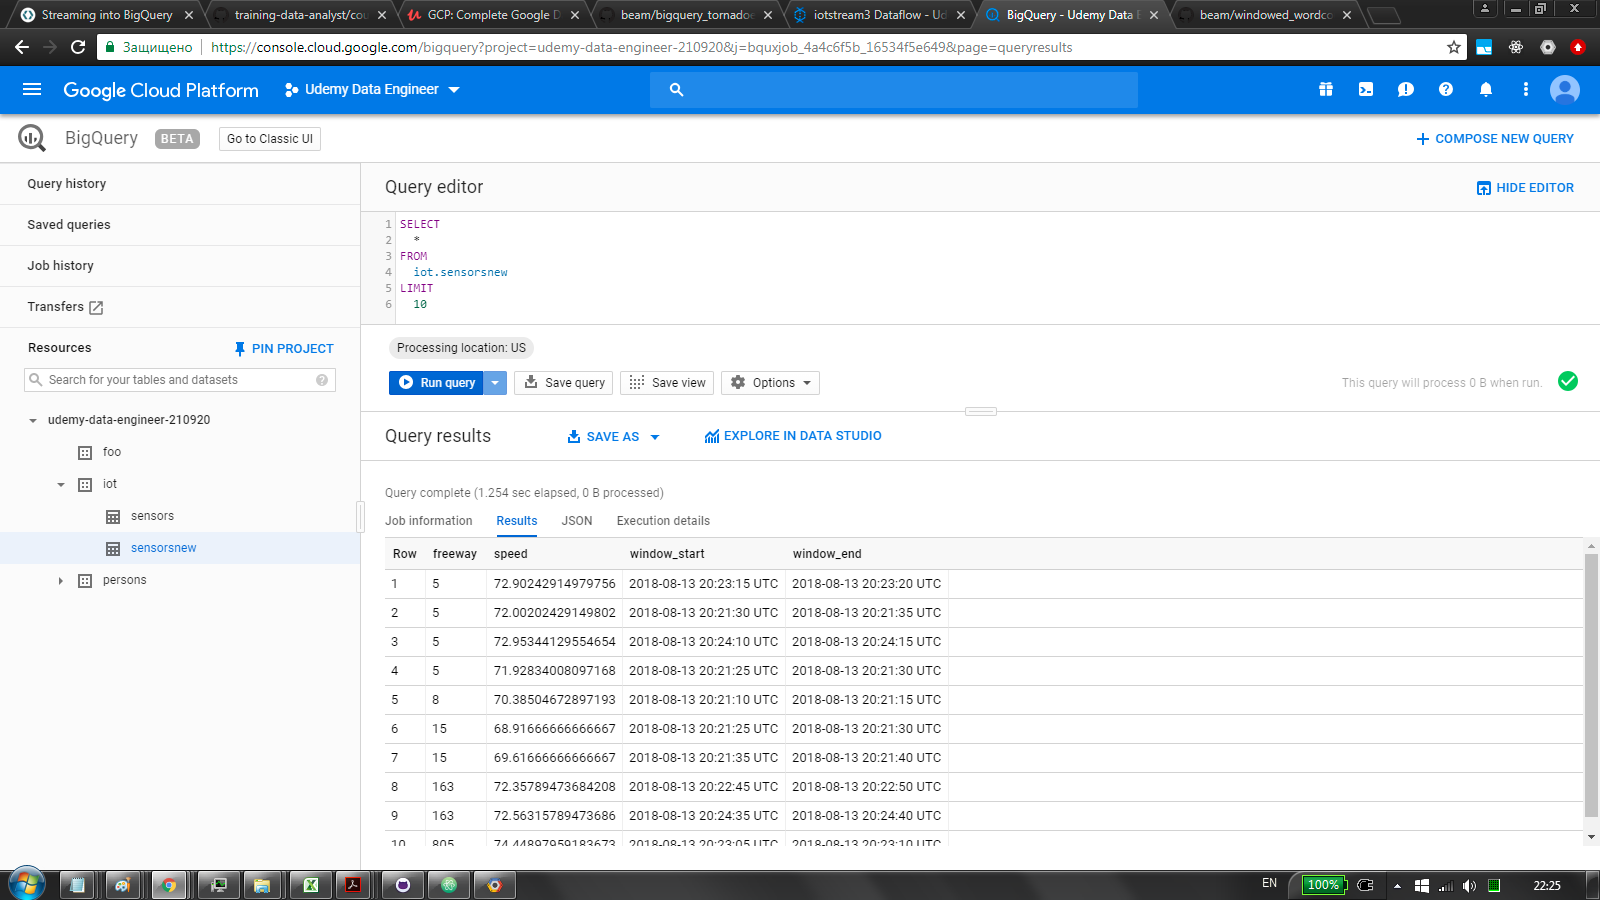This screenshot has height=900, width=1600.
Task: Activate Cloud Shell terminal icon
Action: click(1366, 89)
